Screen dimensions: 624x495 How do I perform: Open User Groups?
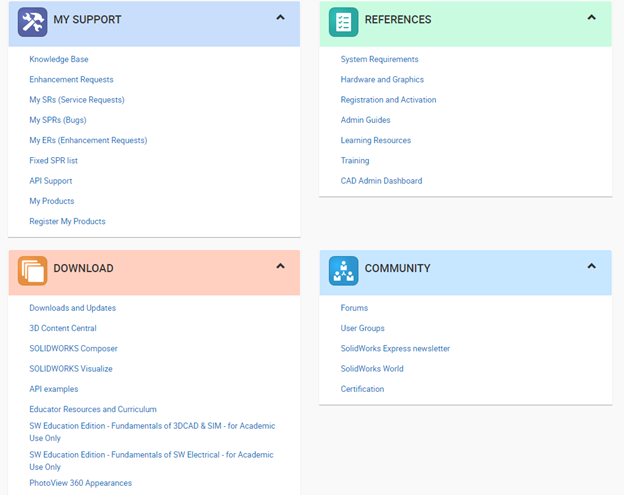(x=363, y=328)
